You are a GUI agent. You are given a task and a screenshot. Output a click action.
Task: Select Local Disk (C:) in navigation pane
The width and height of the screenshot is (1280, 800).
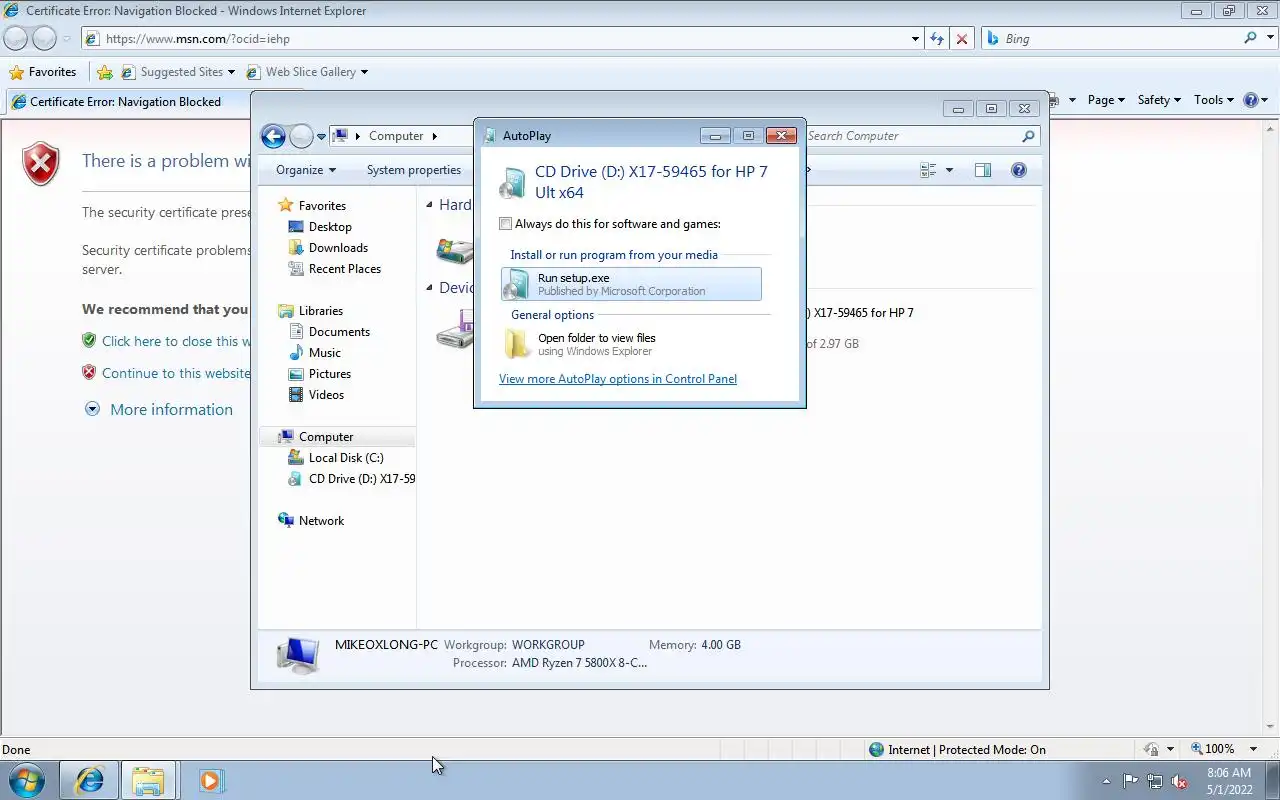tap(346, 458)
